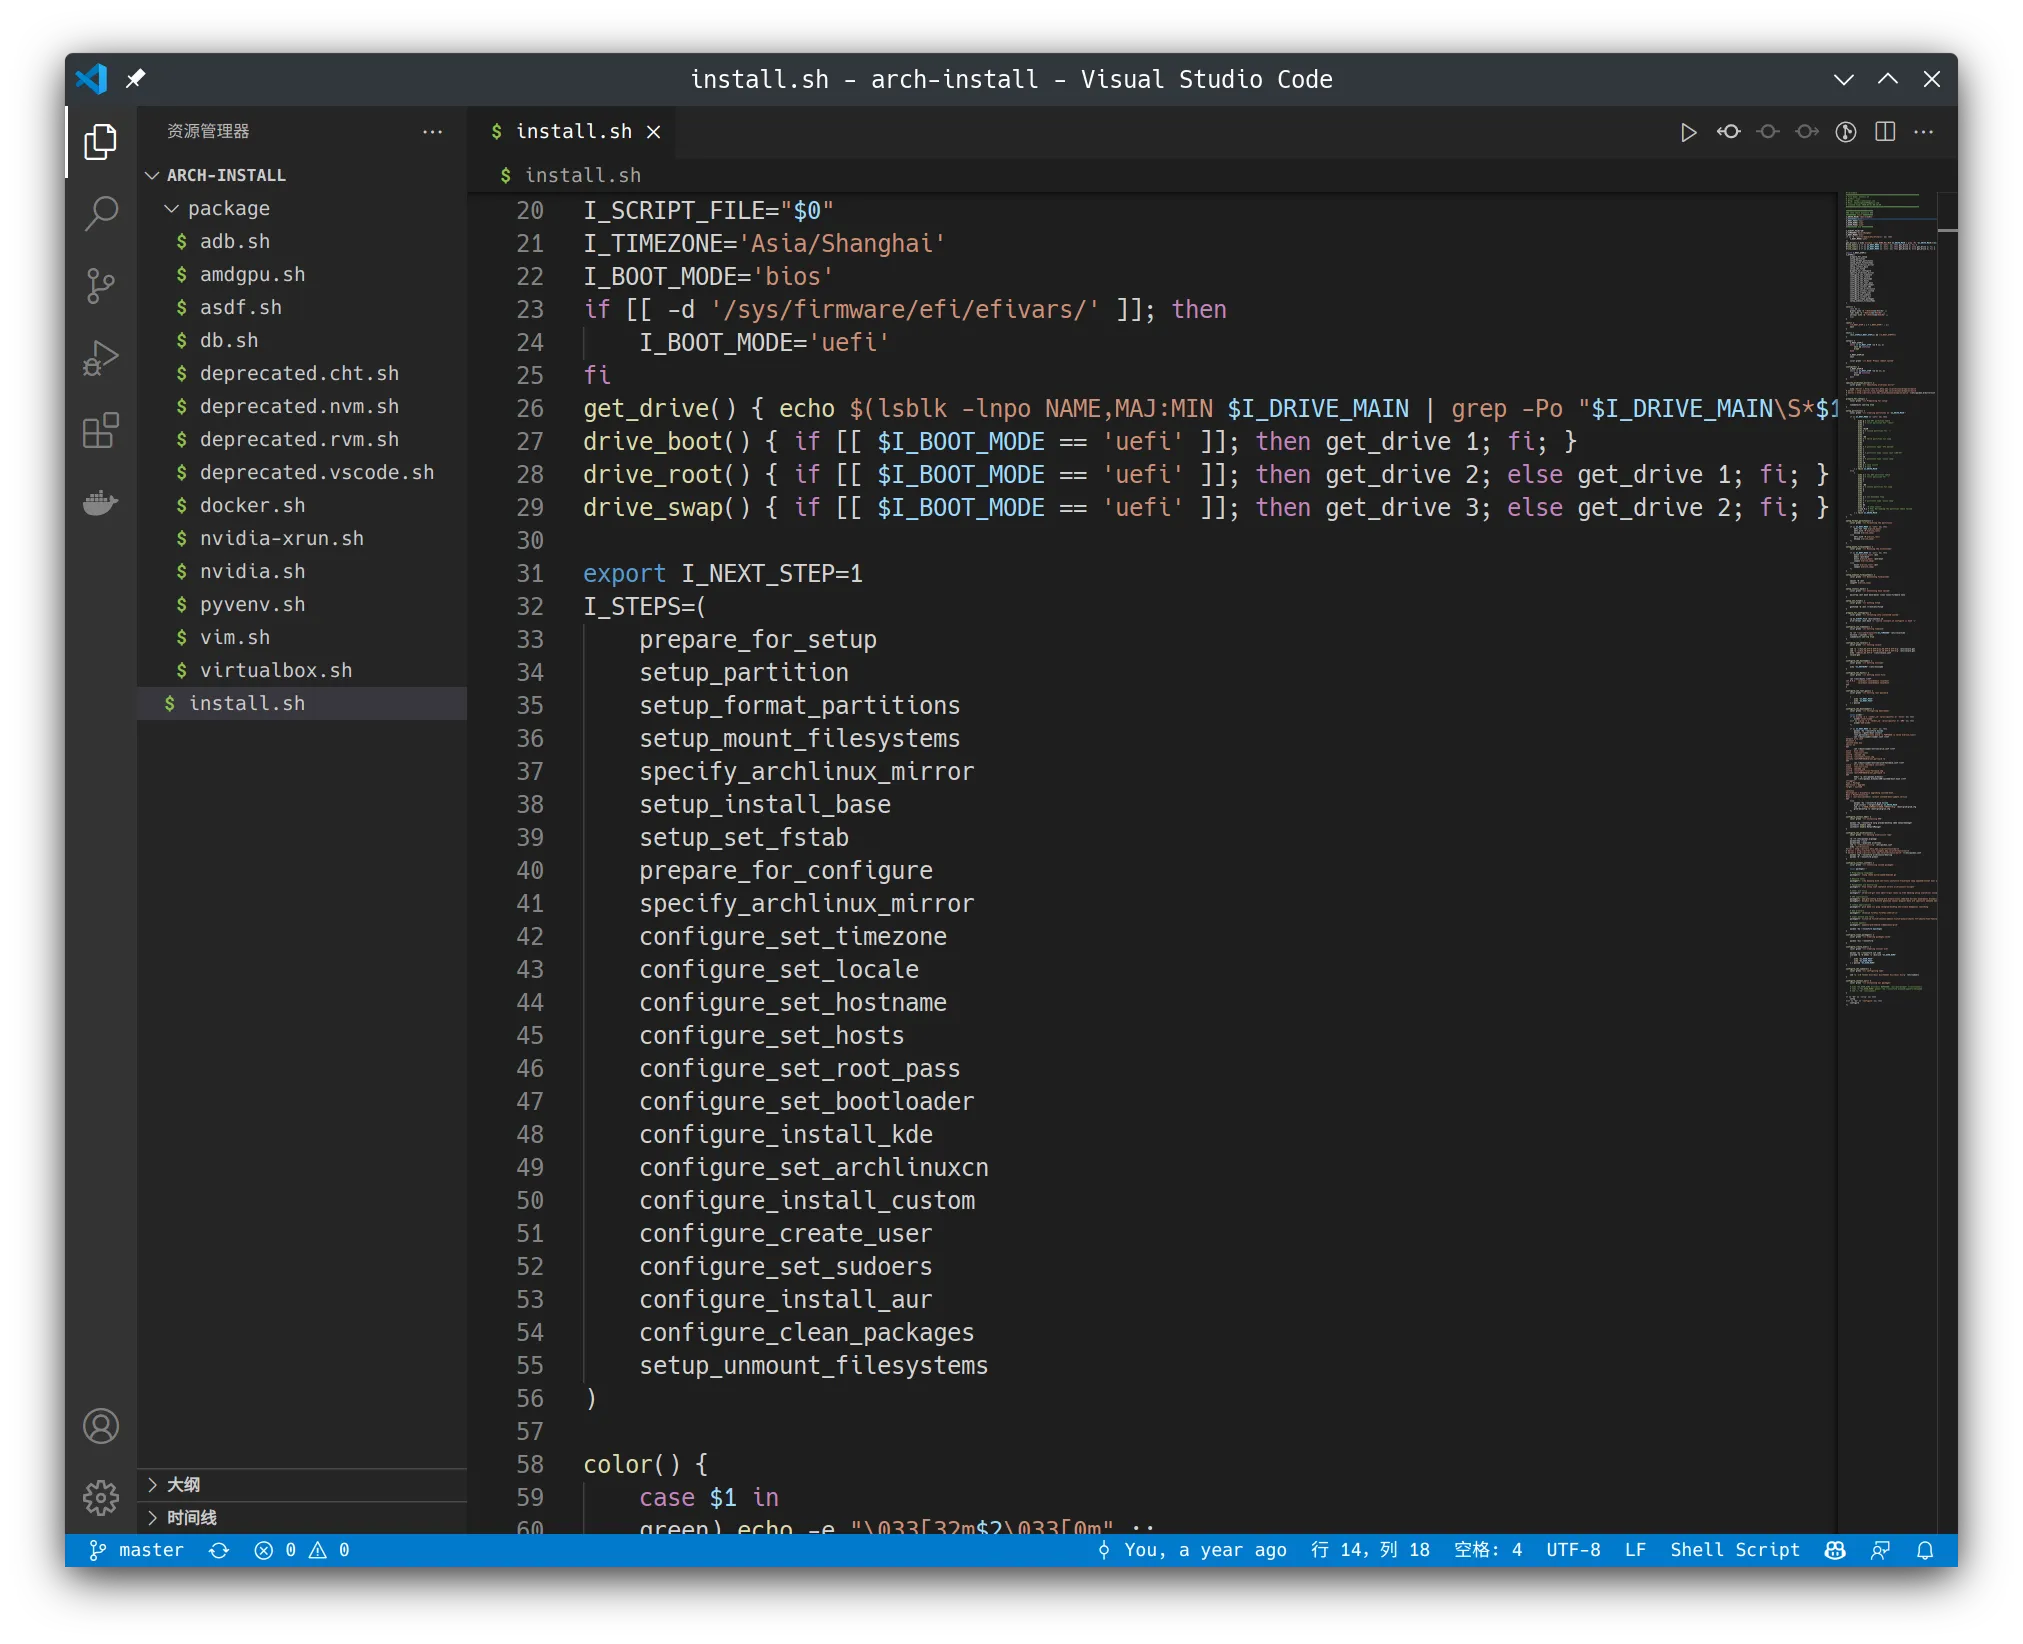Open the Docker view

click(x=101, y=503)
